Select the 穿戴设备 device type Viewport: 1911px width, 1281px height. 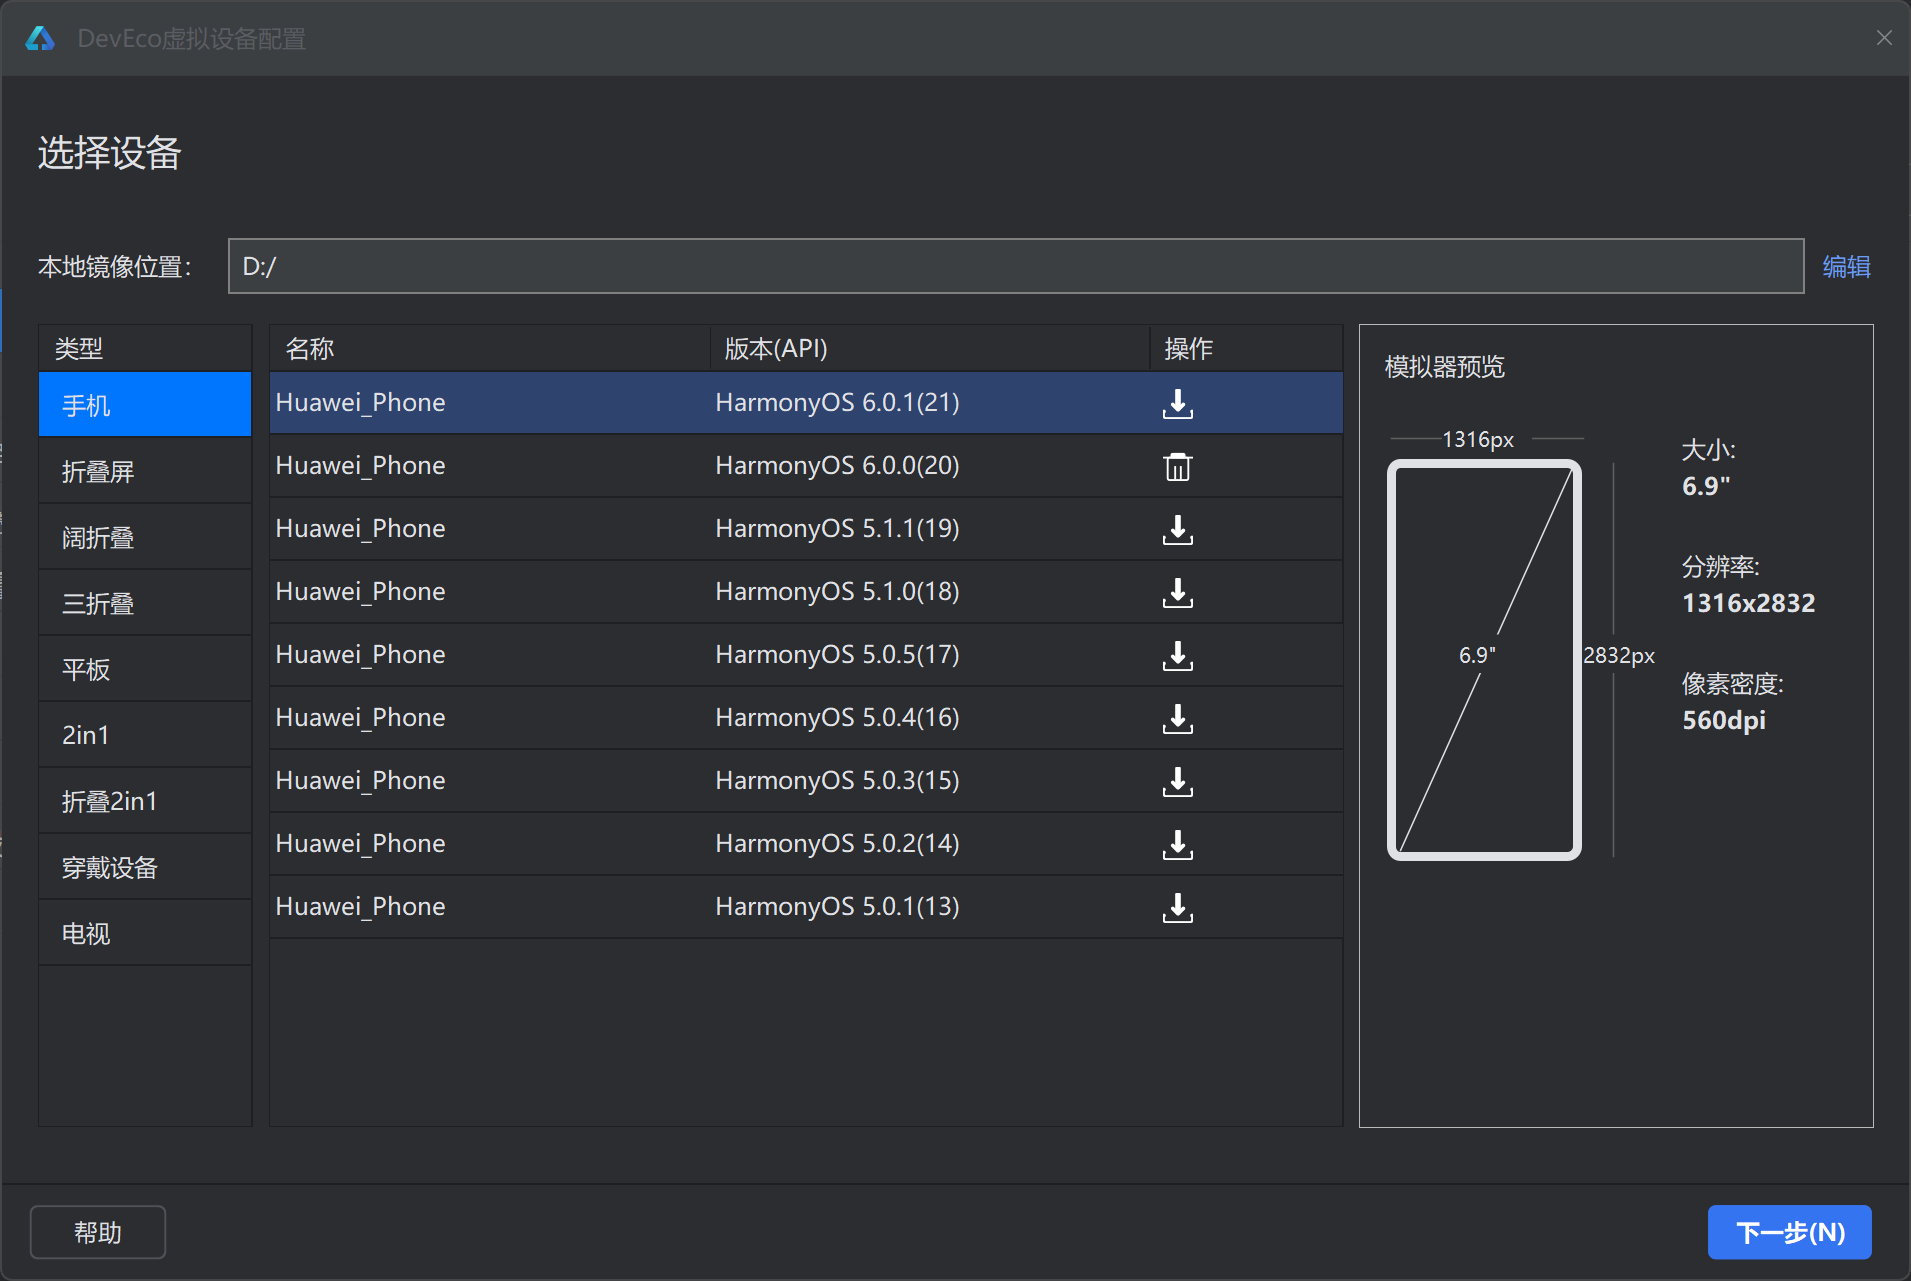point(145,867)
